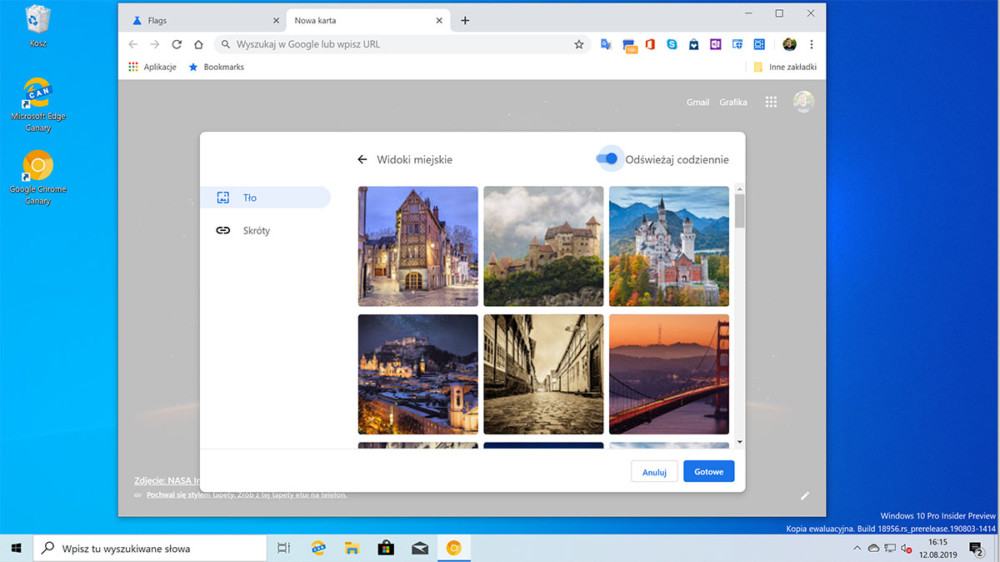This screenshot has height=562, width=1000.
Task: Click the dialog scrollbar down arrow
Action: 740,442
